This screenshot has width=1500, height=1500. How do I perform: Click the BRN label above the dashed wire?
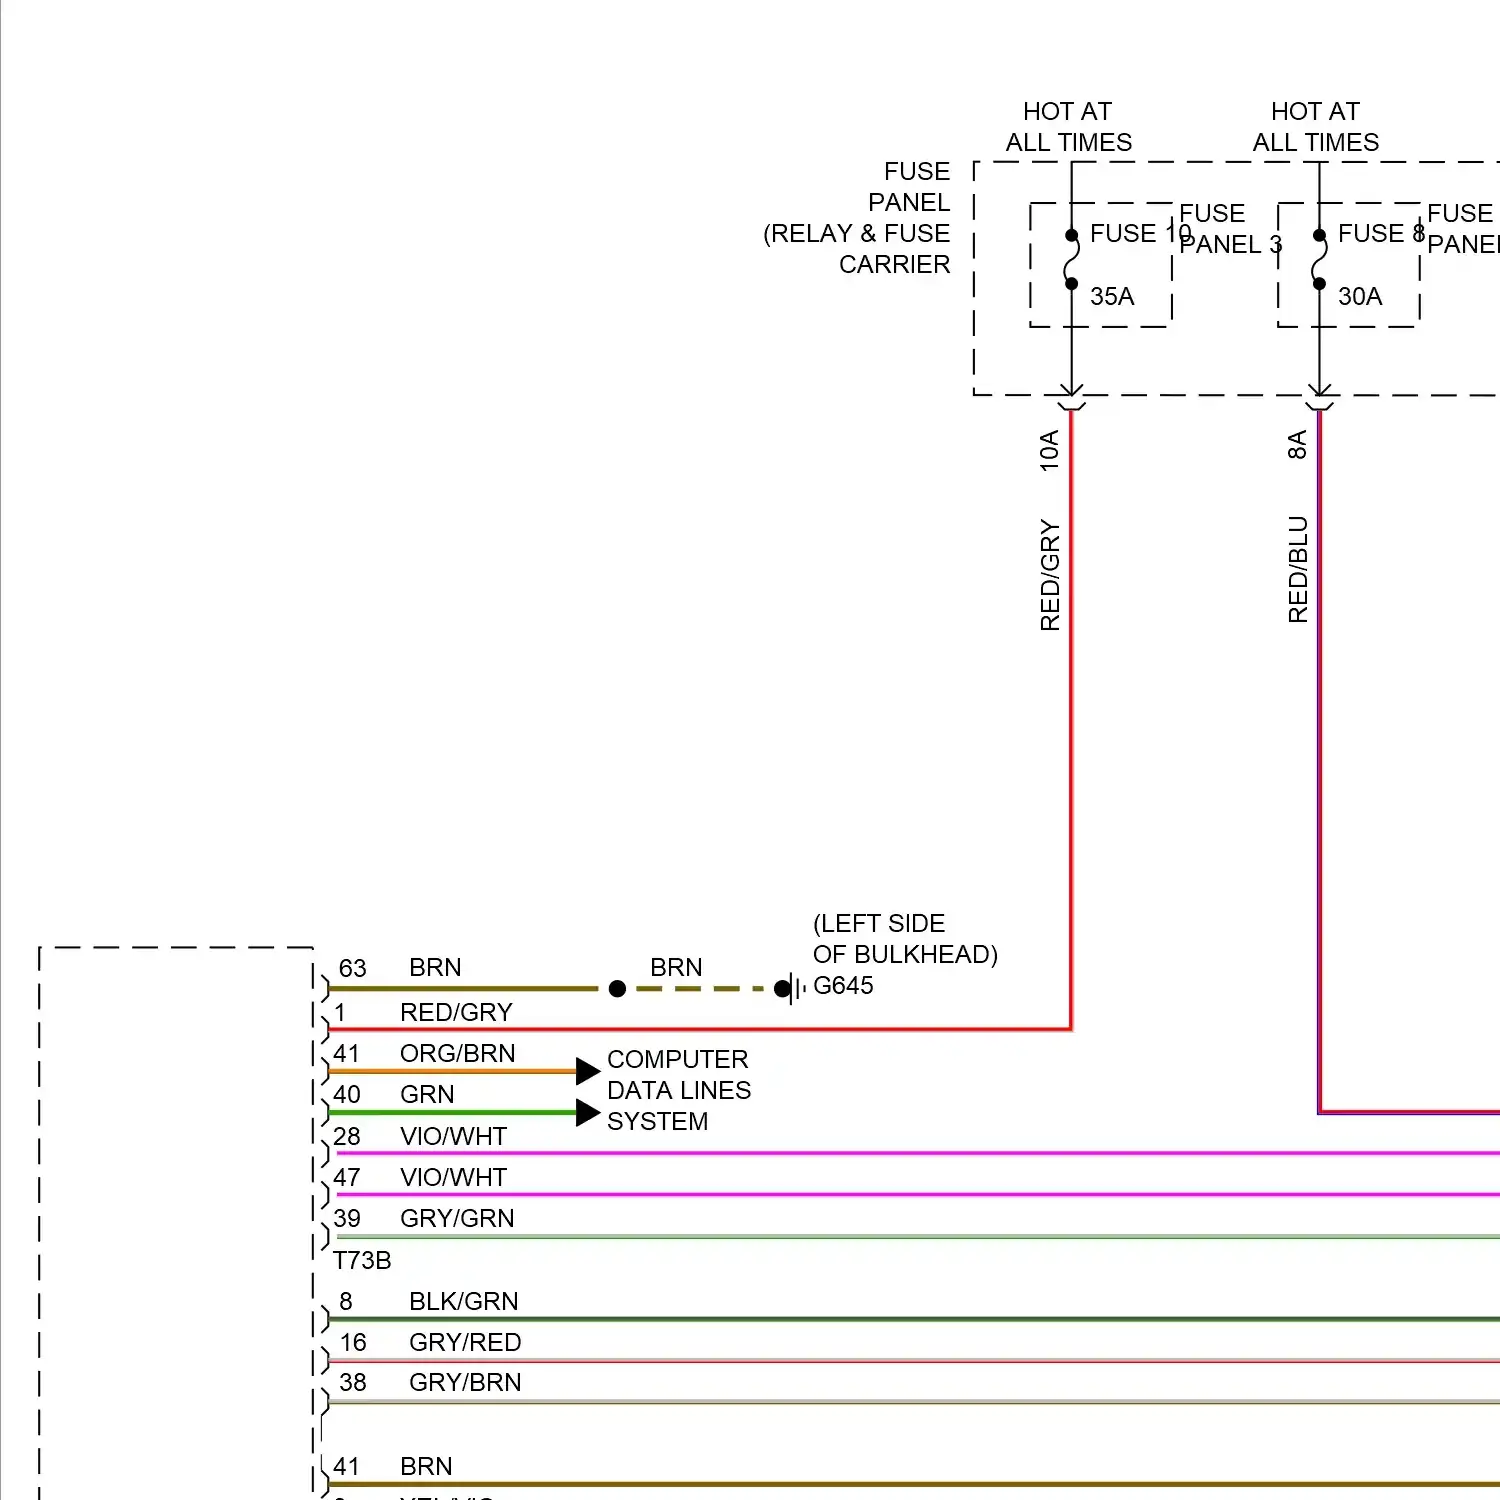pyautogui.click(x=676, y=968)
